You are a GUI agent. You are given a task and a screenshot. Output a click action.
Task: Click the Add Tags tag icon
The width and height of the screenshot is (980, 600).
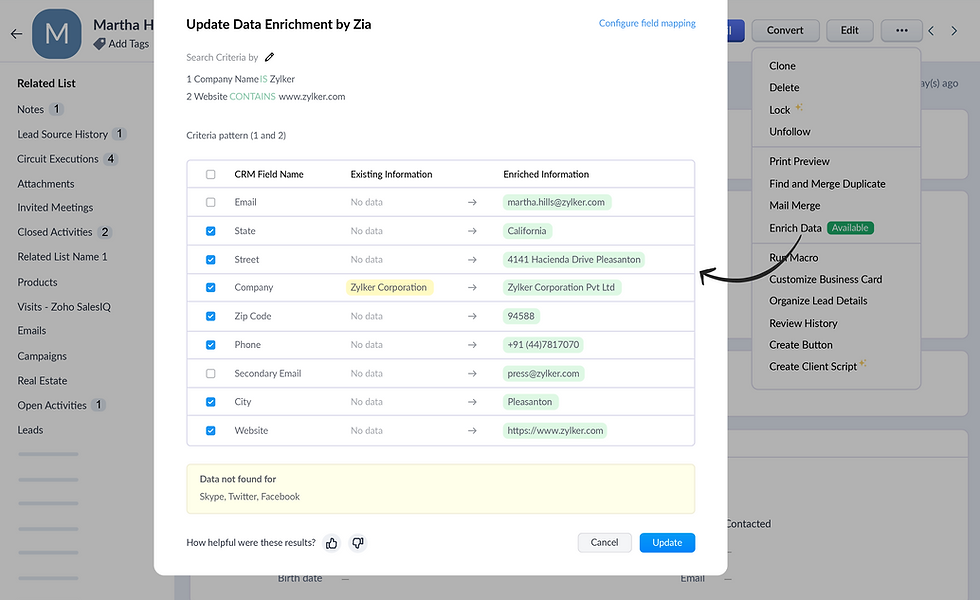(x=99, y=44)
